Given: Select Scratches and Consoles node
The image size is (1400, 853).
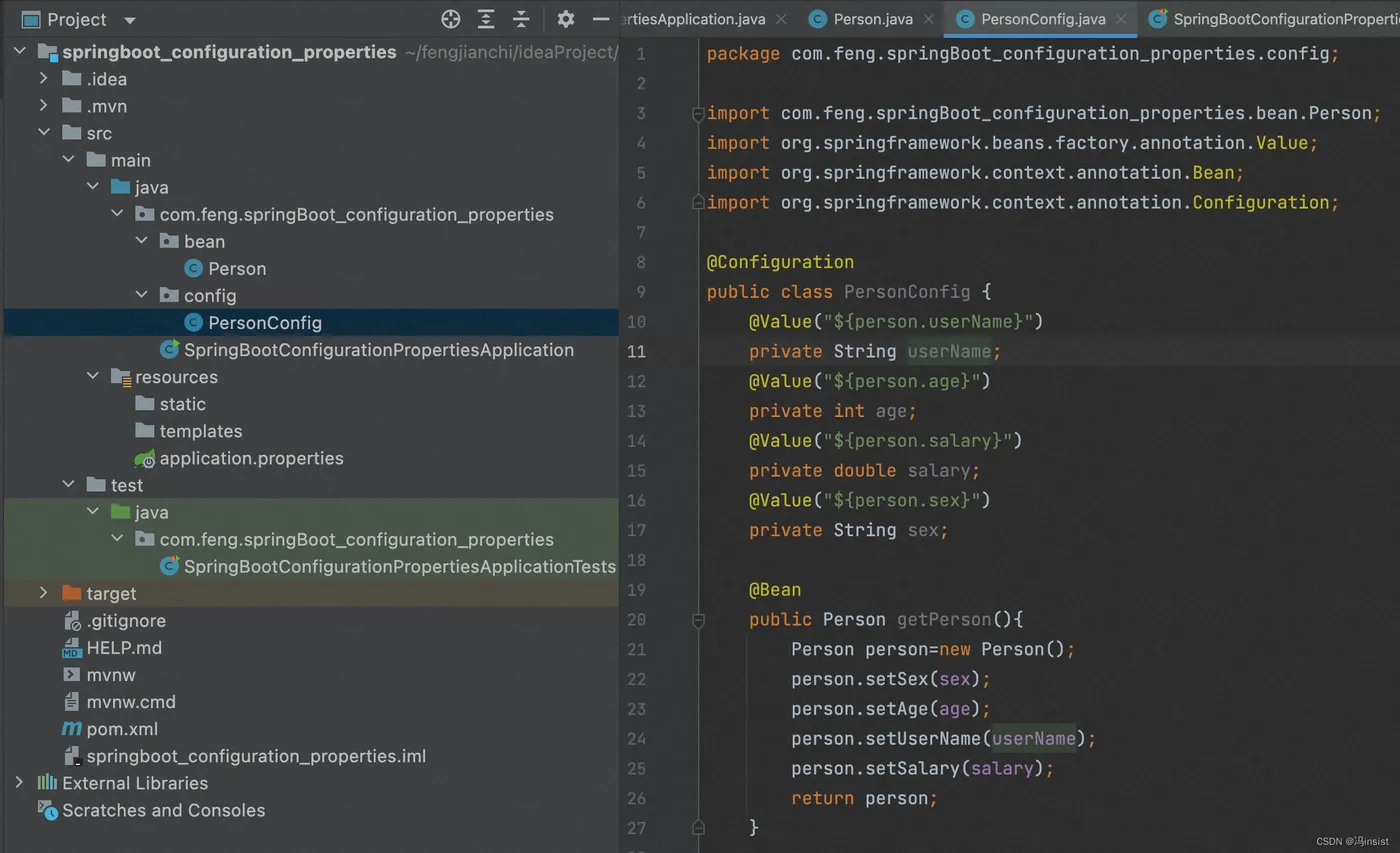Looking at the screenshot, I should [x=163, y=810].
